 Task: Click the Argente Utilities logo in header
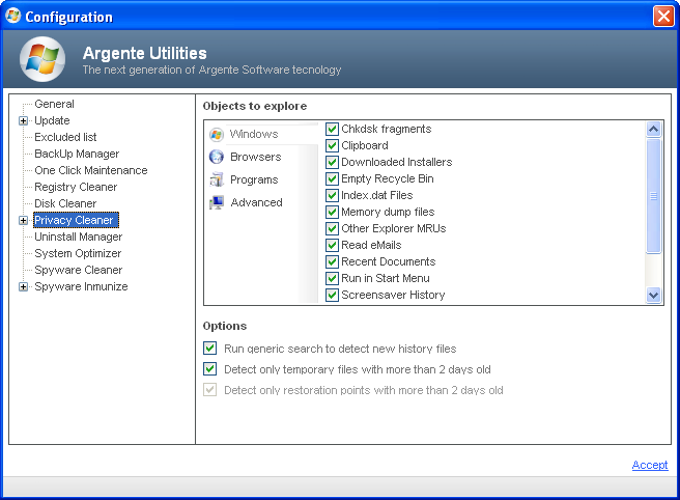(42, 59)
